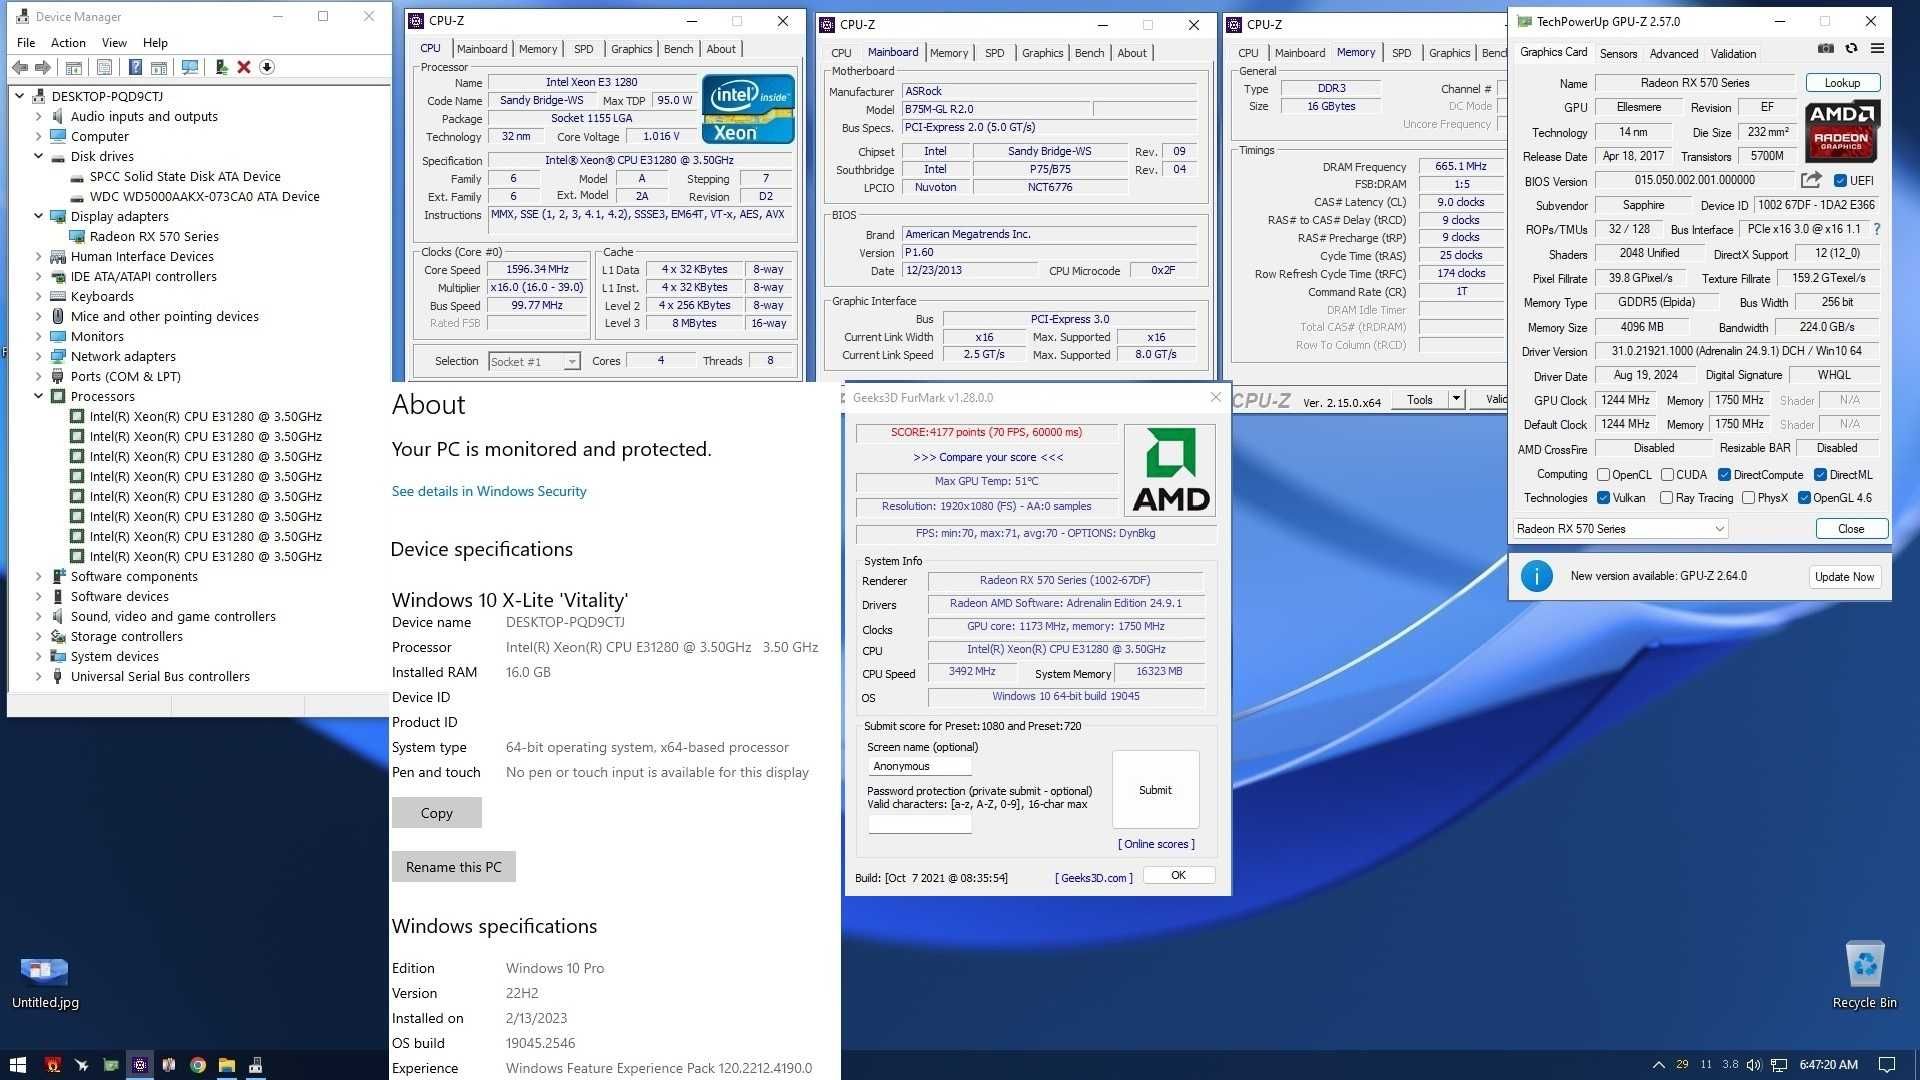Toggle the OpenGL 4.6 checkbox
Image resolution: width=1920 pixels, height=1080 pixels.
(x=1804, y=498)
